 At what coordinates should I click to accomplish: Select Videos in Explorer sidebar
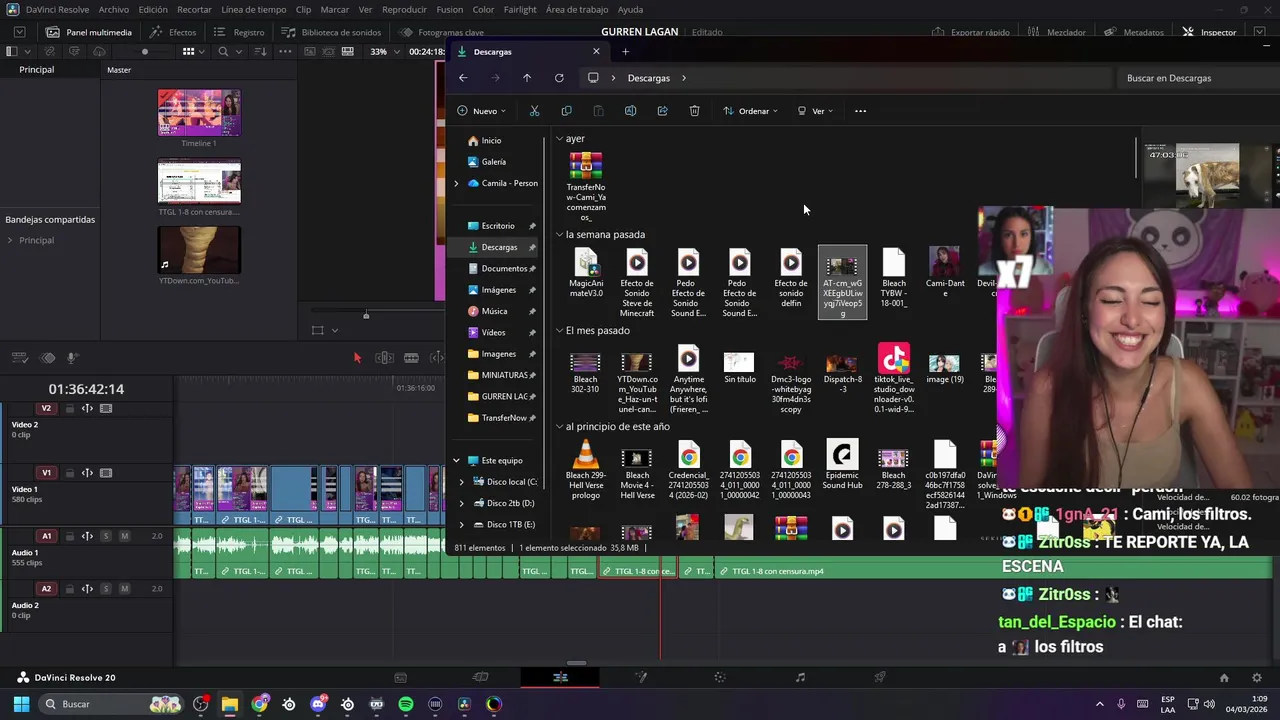tap(493, 332)
